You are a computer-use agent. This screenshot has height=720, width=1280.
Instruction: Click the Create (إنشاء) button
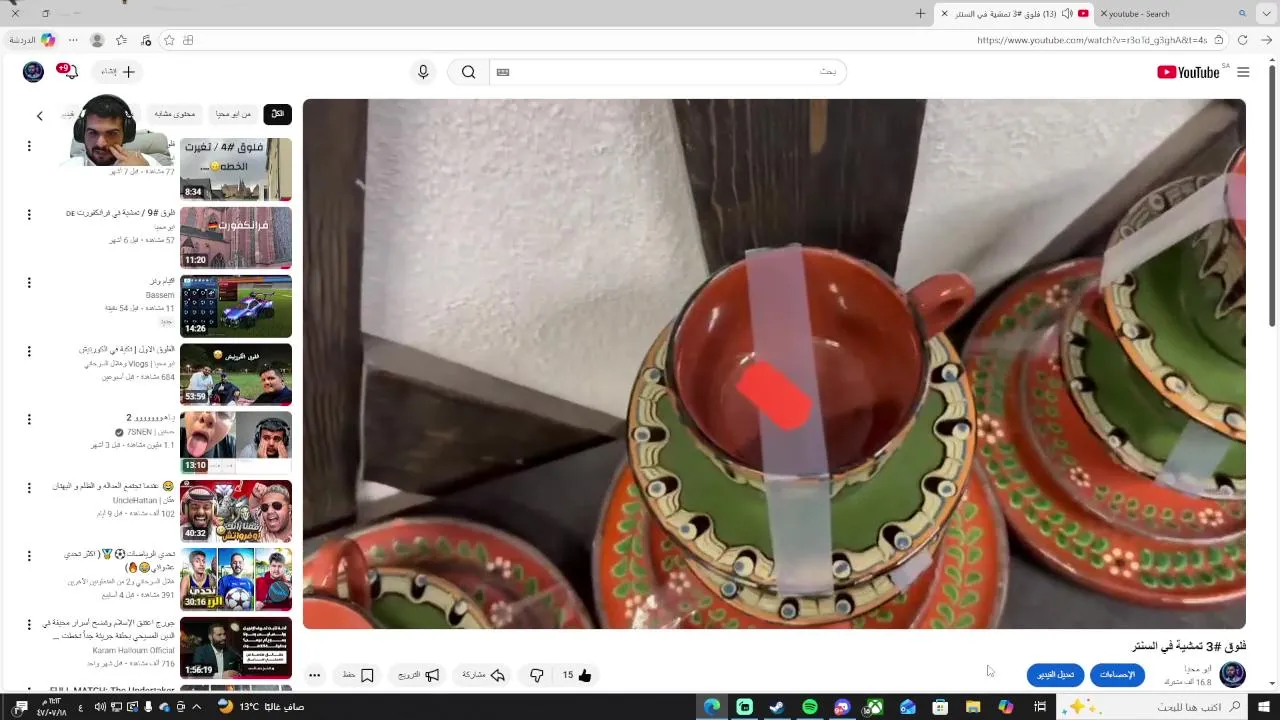click(118, 72)
